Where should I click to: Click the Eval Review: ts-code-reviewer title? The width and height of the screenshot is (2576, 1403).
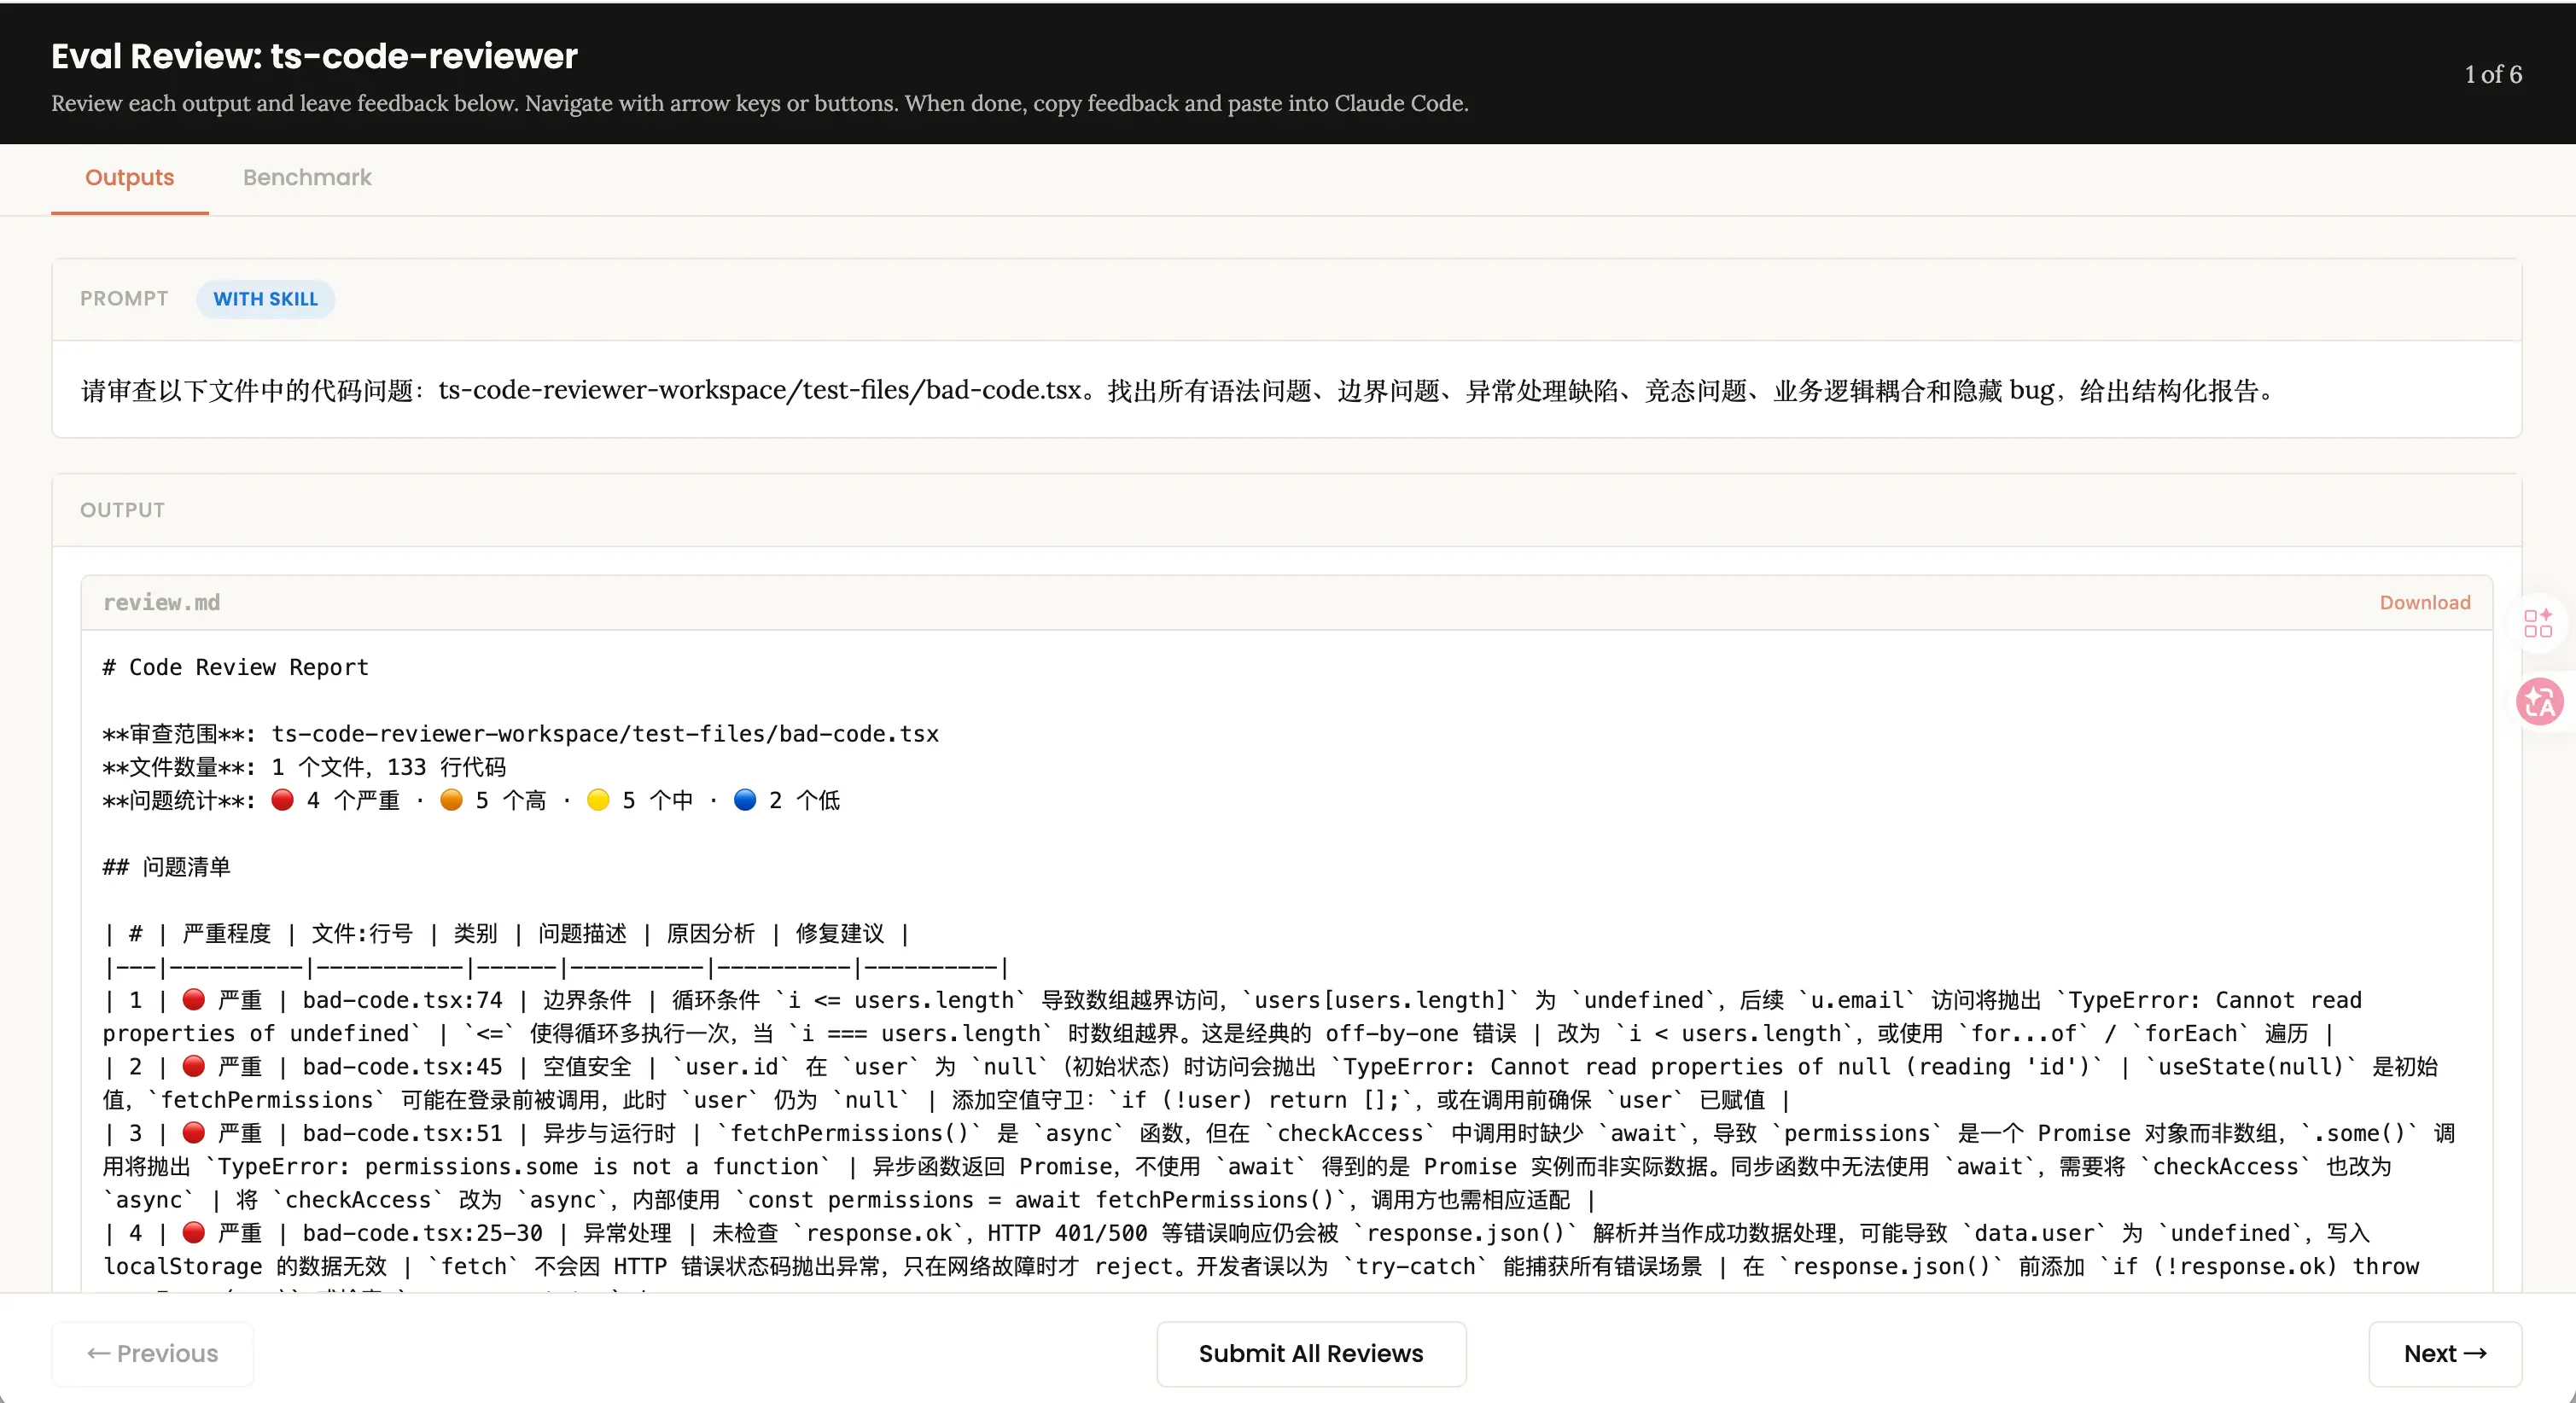tap(314, 56)
